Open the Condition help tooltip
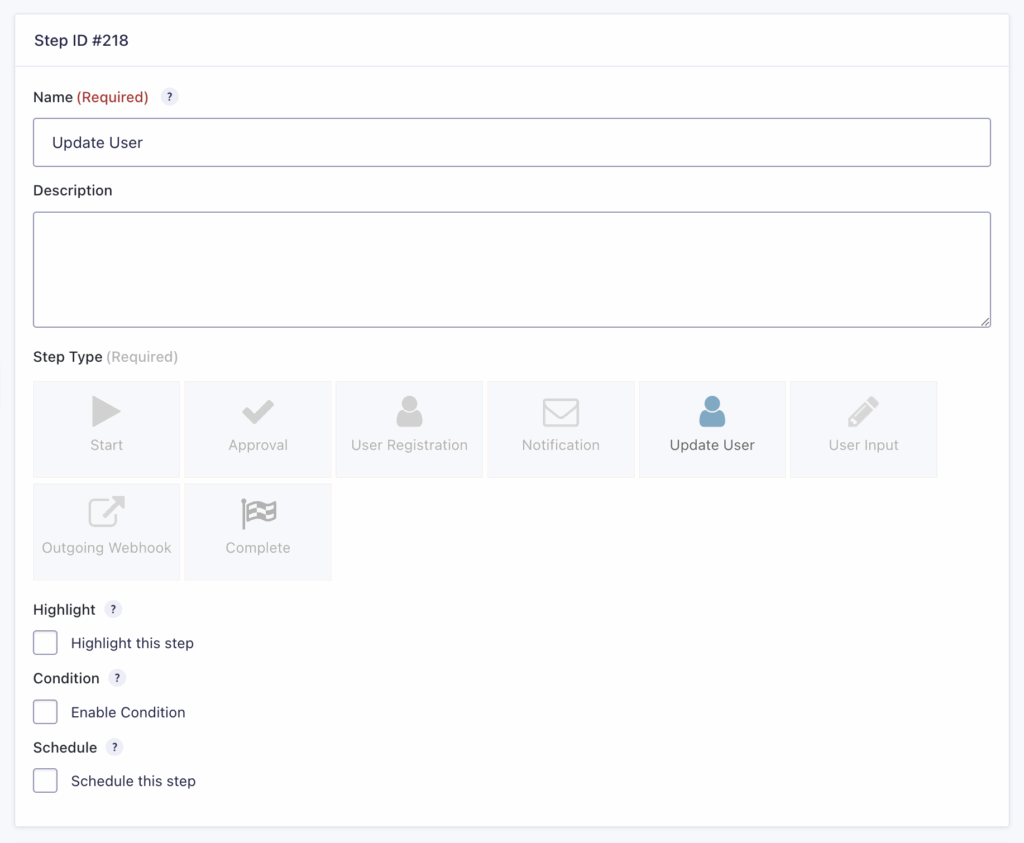This screenshot has height=843, width=1024. tap(116, 678)
